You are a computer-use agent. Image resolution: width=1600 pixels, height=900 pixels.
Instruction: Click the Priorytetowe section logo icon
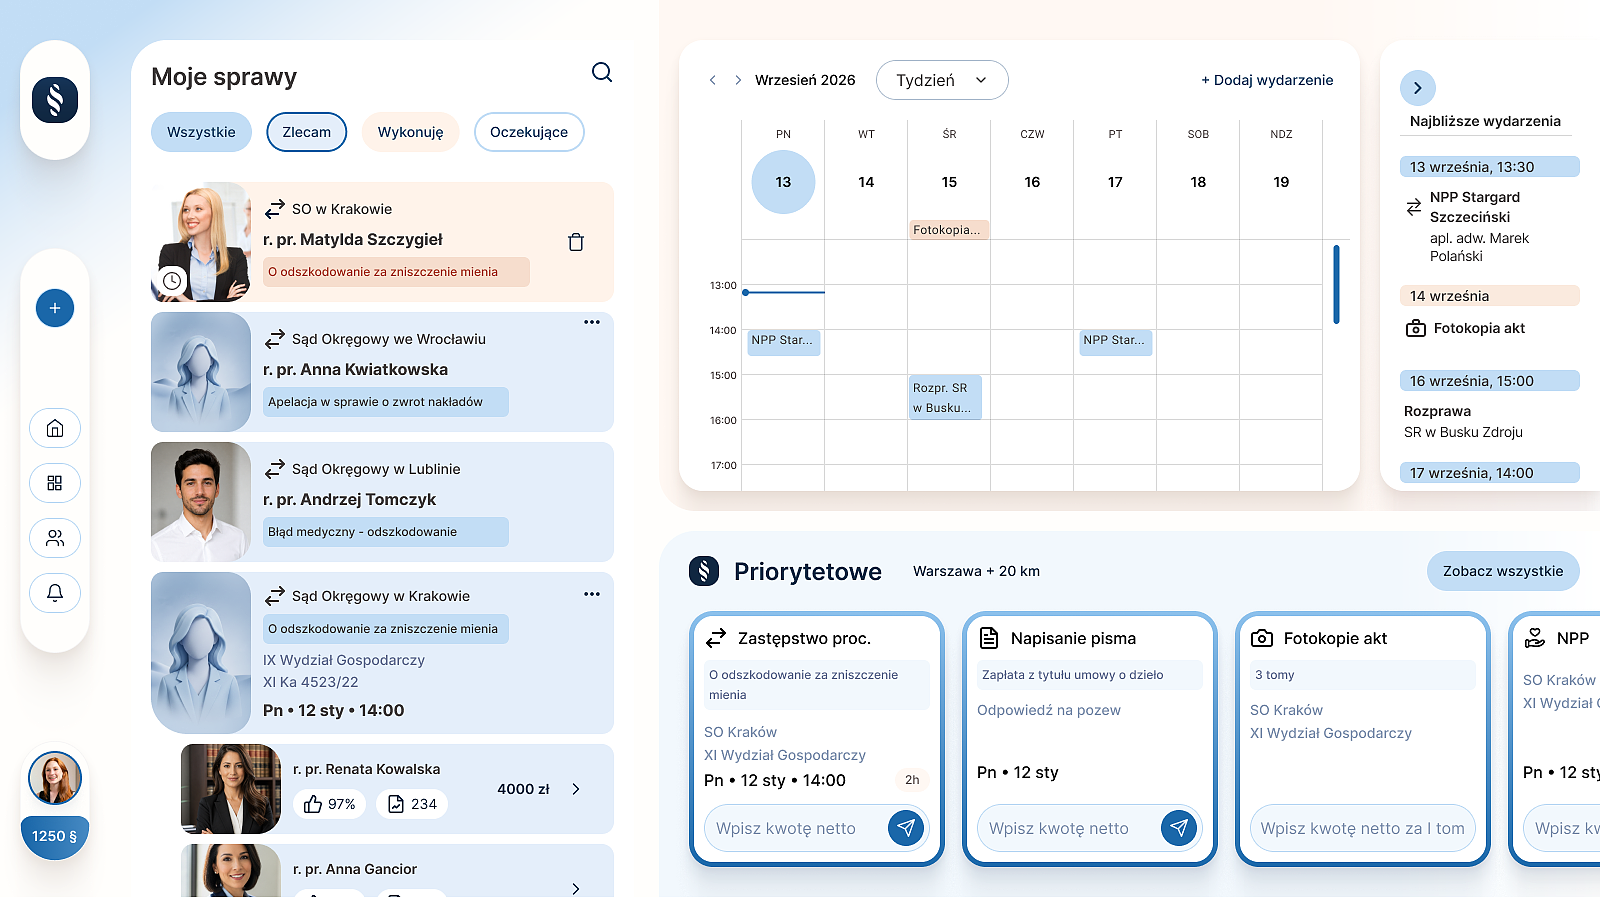pos(704,571)
